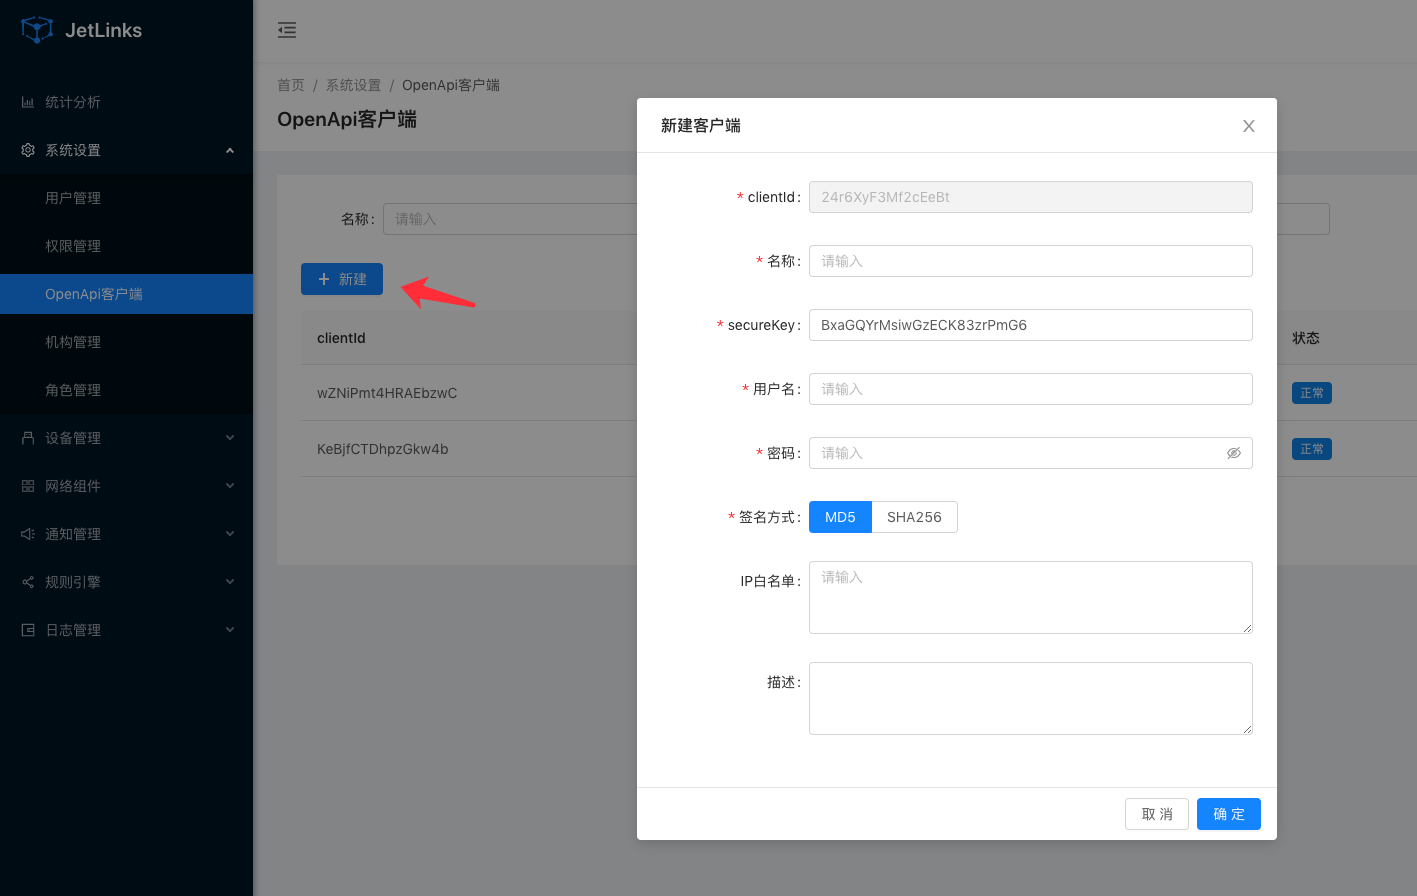Collapse the 系统设置 submenu arrow
This screenshot has width=1417, height=896.
[x=230, y=150]
